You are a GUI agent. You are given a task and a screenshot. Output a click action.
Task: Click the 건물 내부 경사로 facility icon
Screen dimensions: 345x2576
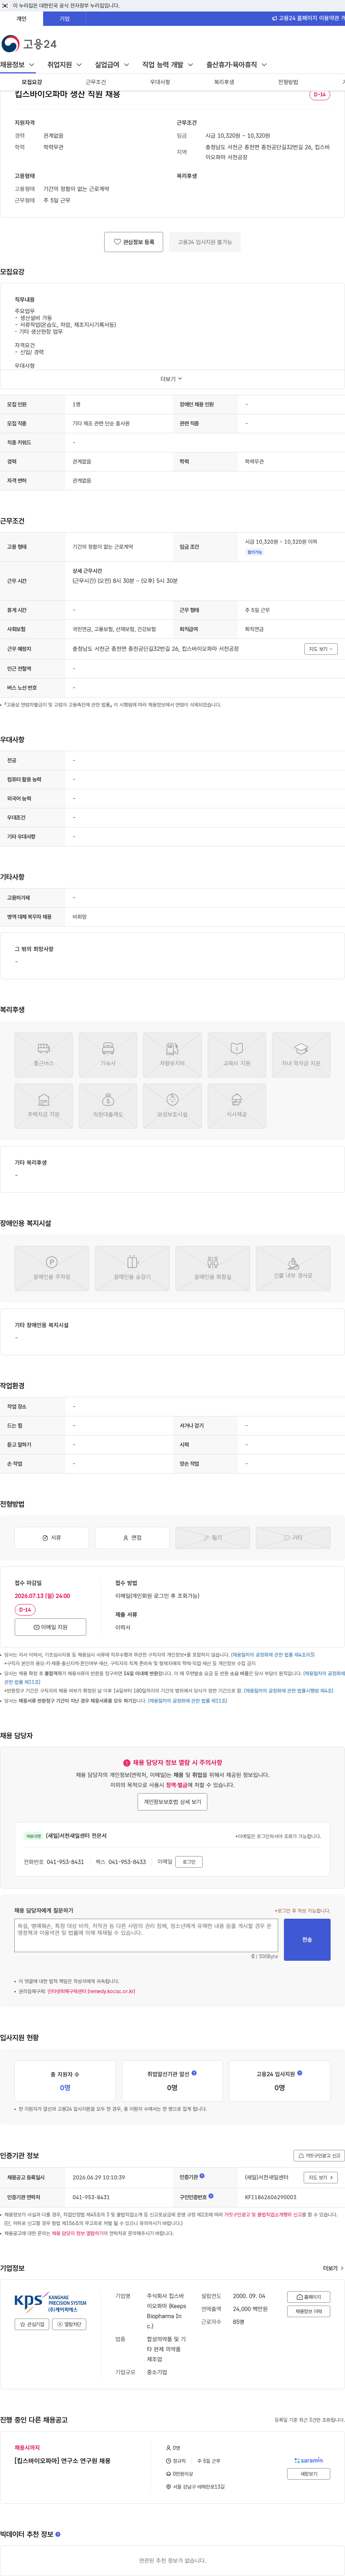[293, 1268]
